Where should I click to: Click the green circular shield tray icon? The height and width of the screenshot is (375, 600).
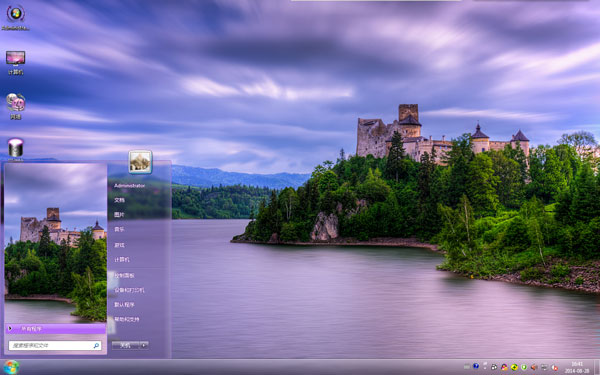click(524, 367)
